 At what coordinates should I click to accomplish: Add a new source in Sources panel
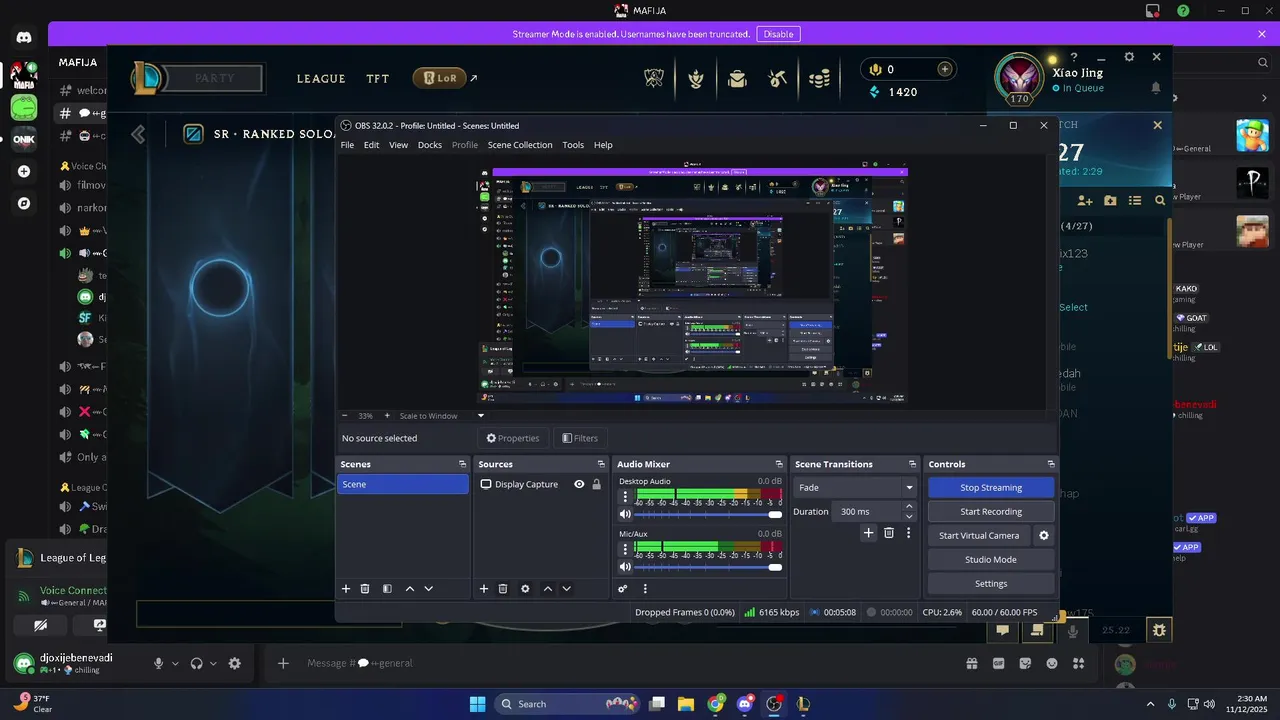tap(484, 589)
